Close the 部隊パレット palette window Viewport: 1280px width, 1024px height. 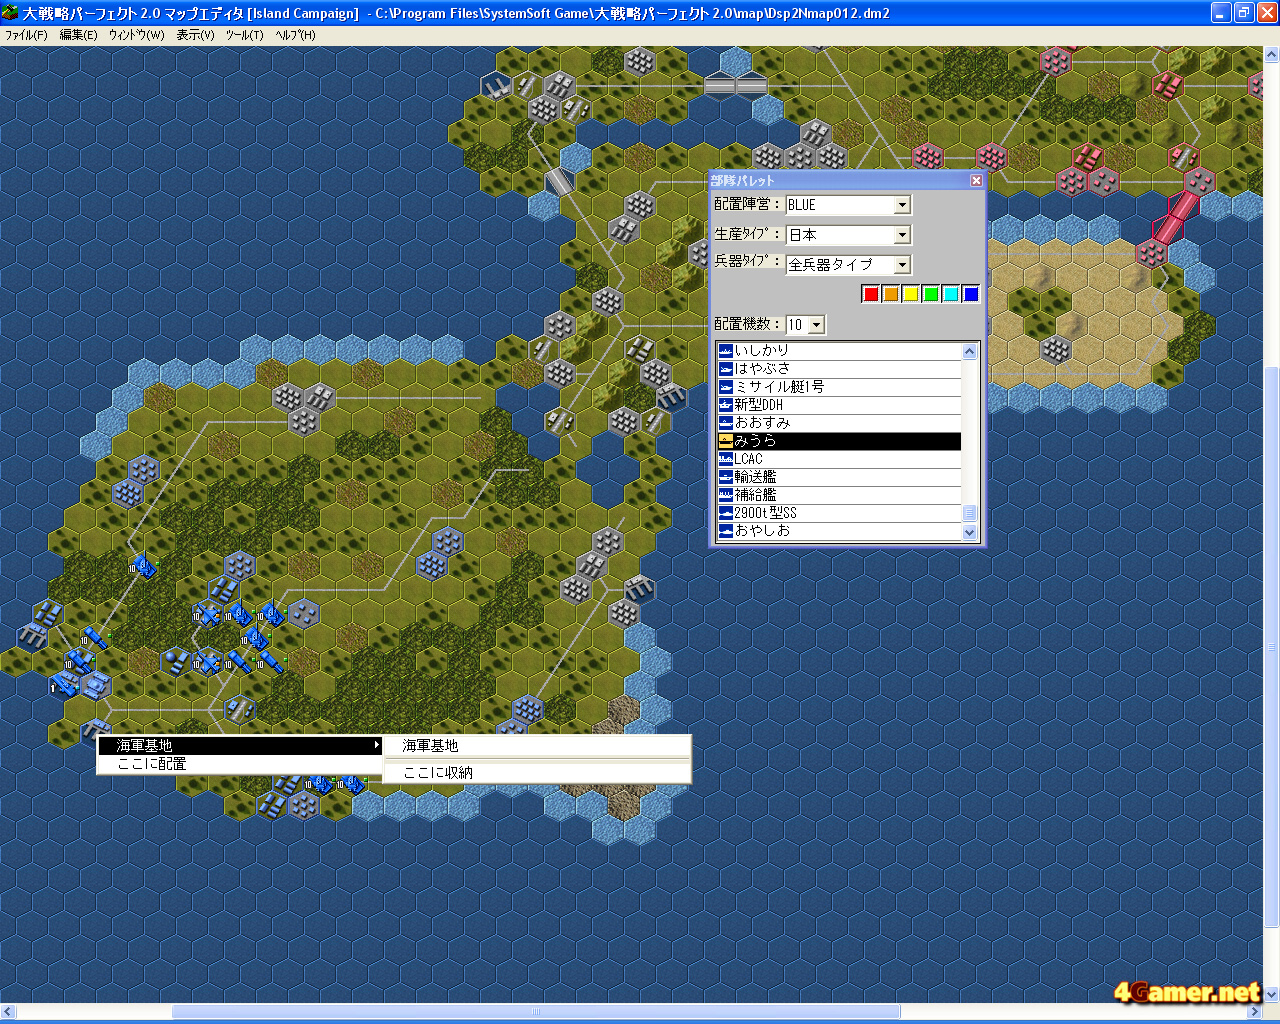coord(976,180)
